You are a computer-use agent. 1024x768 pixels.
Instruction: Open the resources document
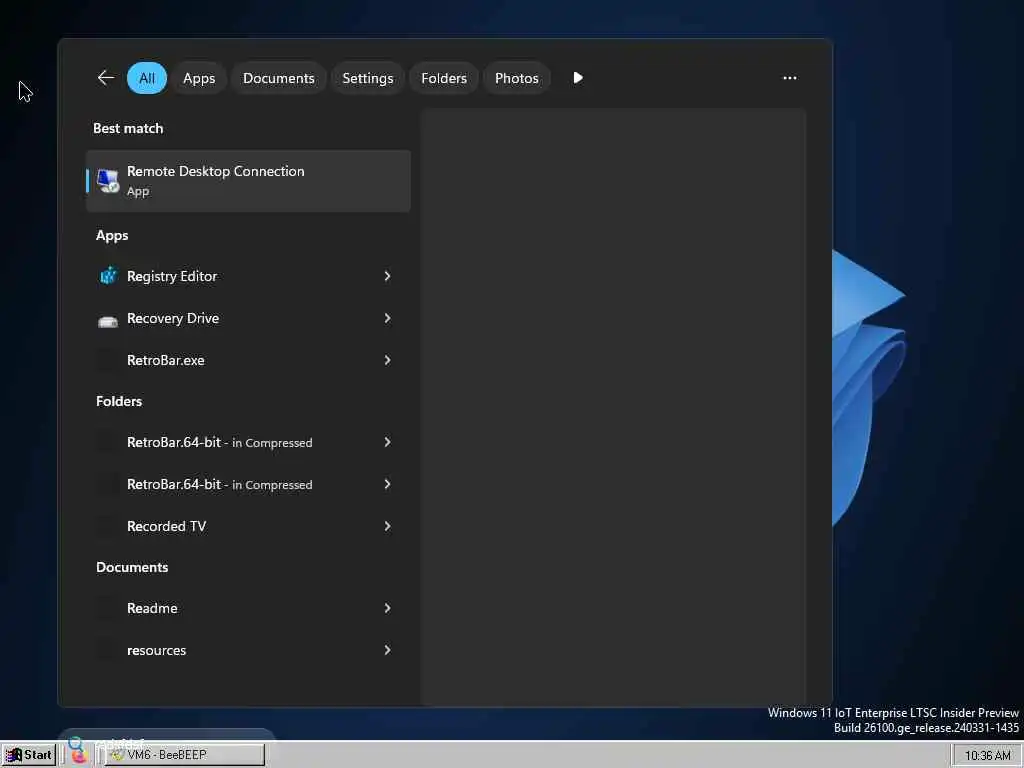(x=248, y=650)
